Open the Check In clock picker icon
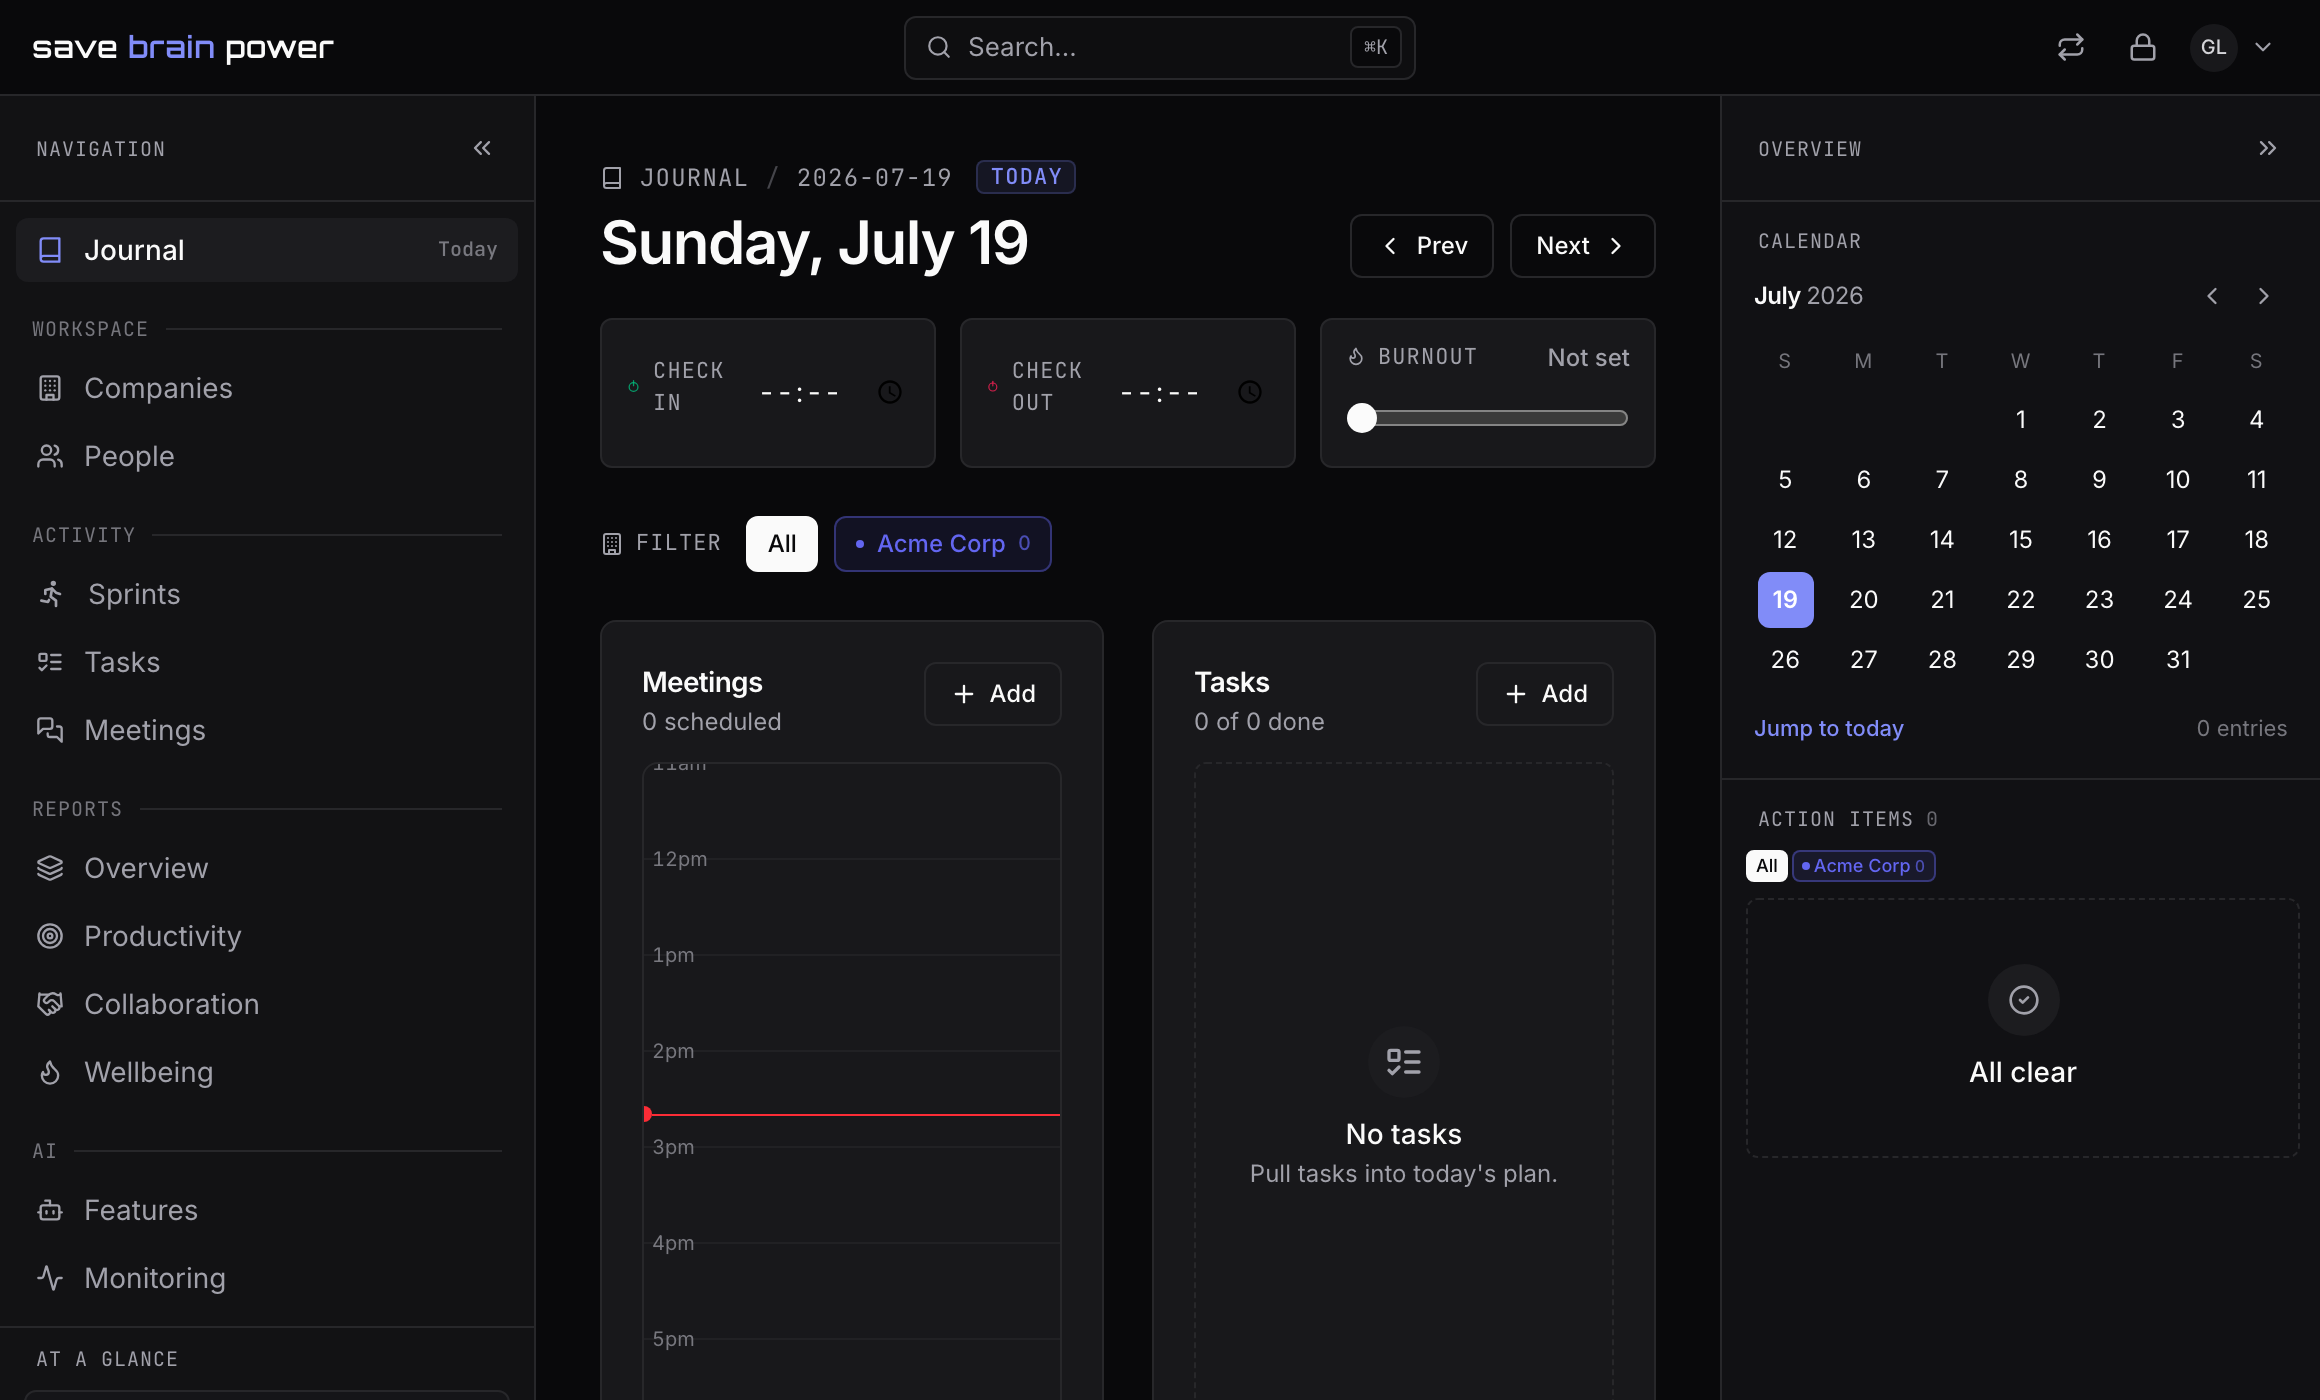The image size is (2320, 1400). pyautogui.click(x=890, y=392)
